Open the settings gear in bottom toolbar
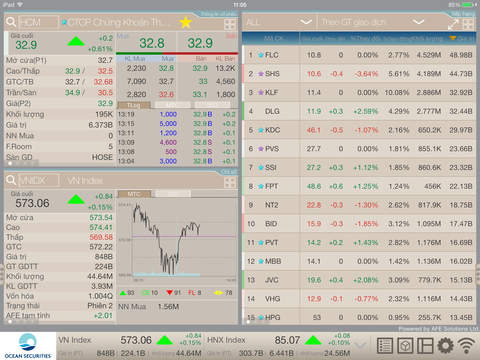This screenshot has width=480, height=360. point(445,345)
